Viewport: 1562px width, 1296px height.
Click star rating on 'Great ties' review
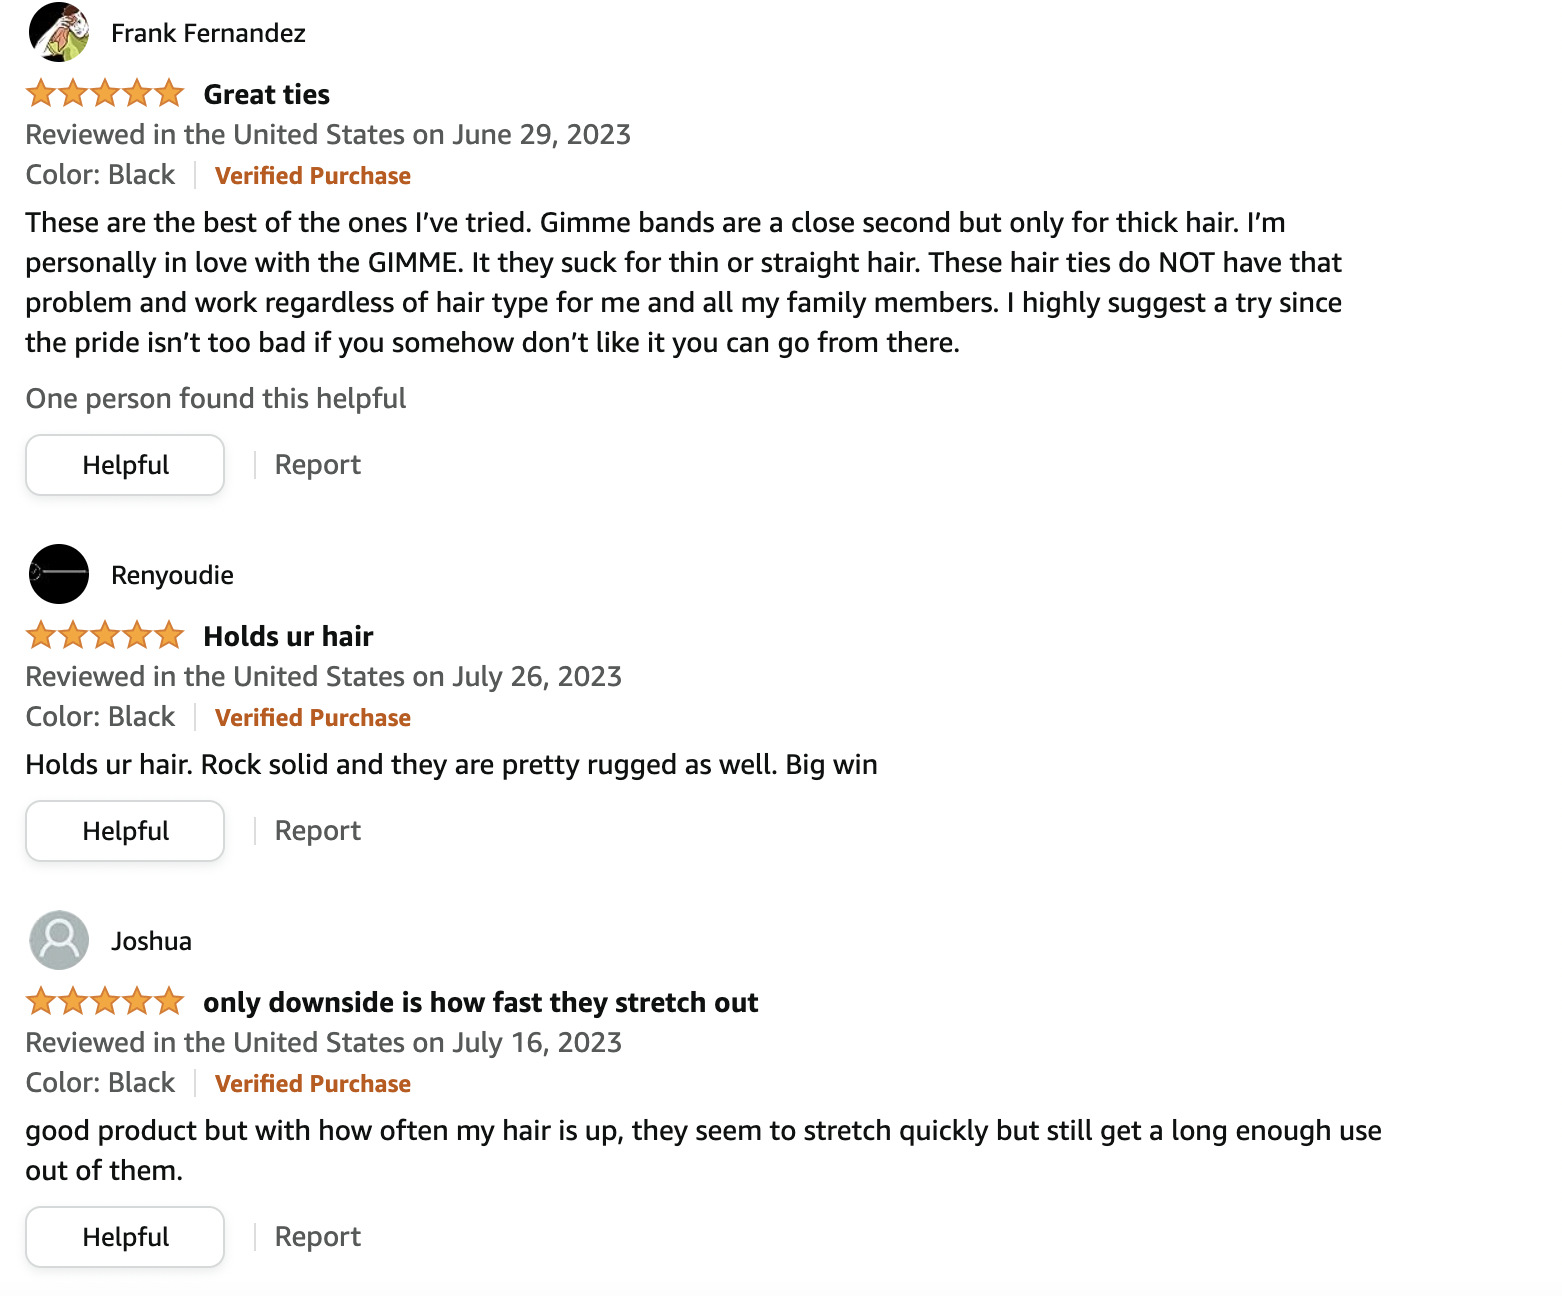point(105,94)
